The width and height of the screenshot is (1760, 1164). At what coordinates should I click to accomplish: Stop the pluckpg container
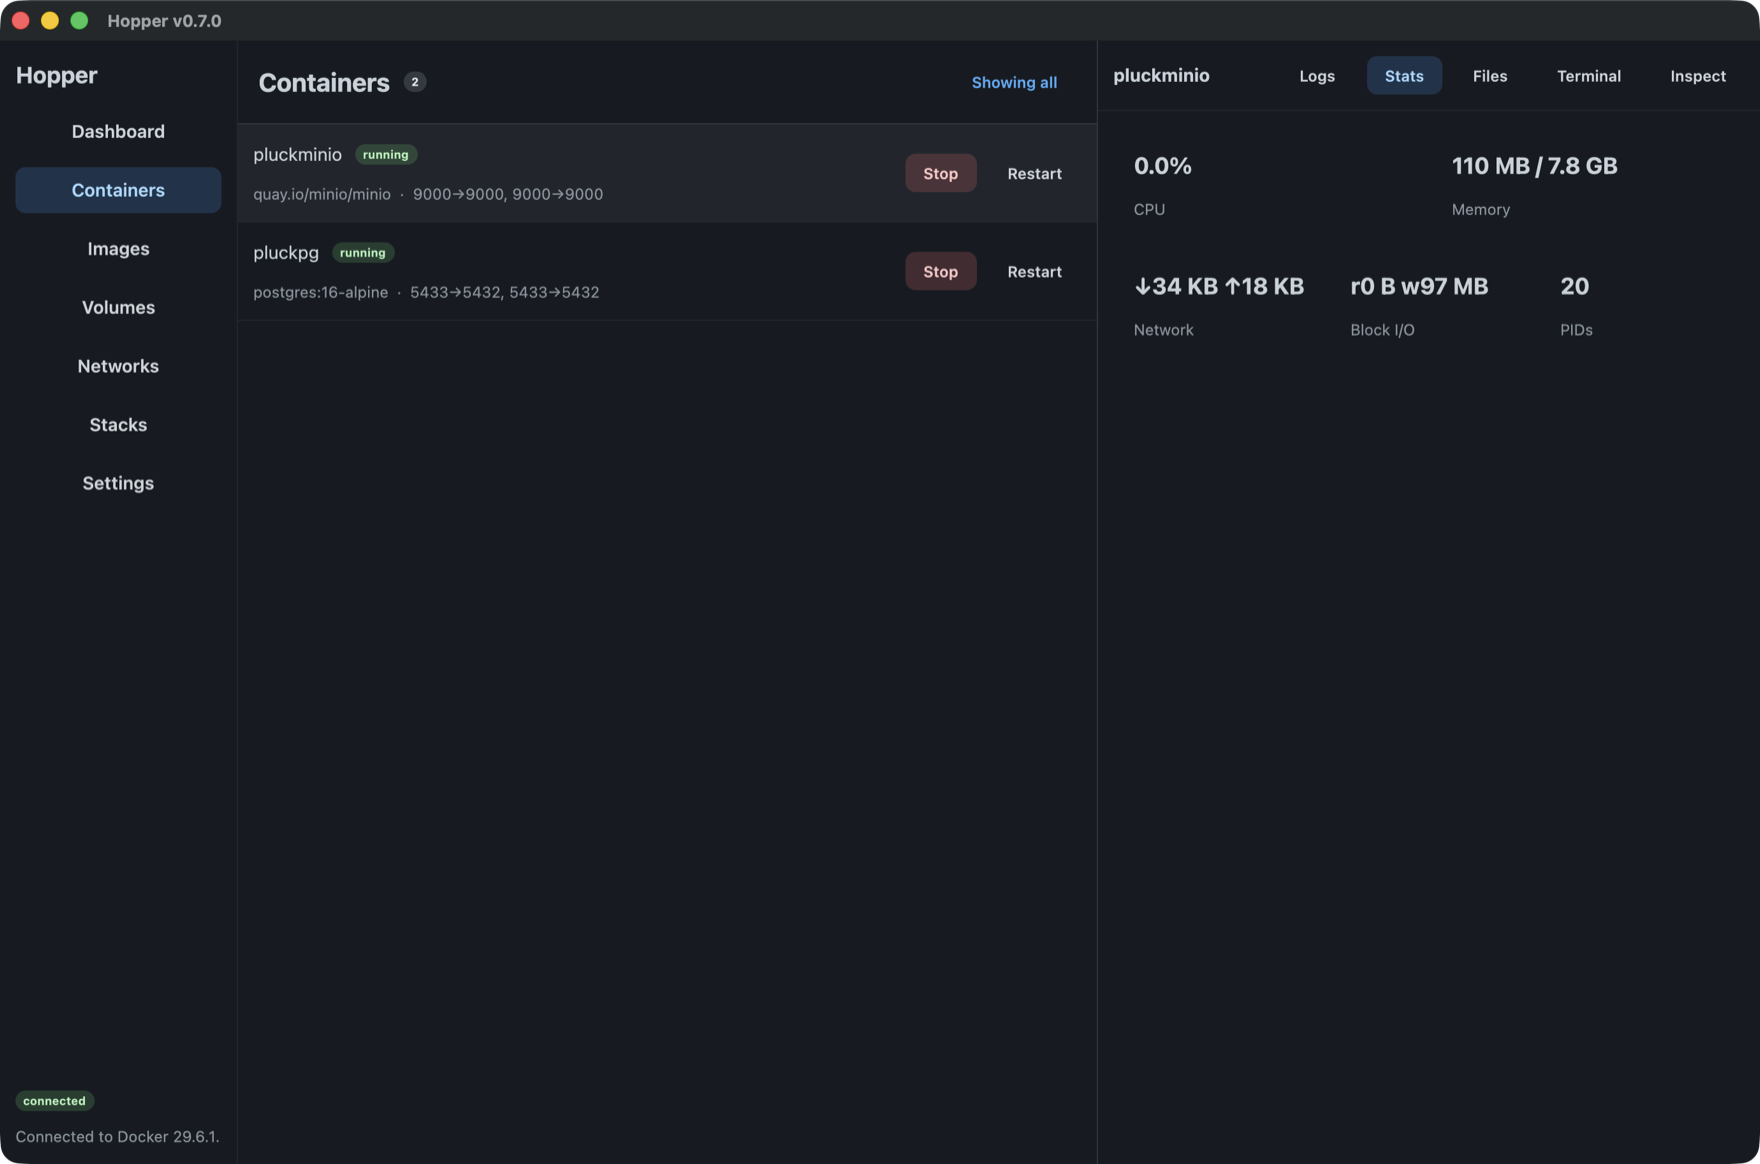tap(940, 271)
